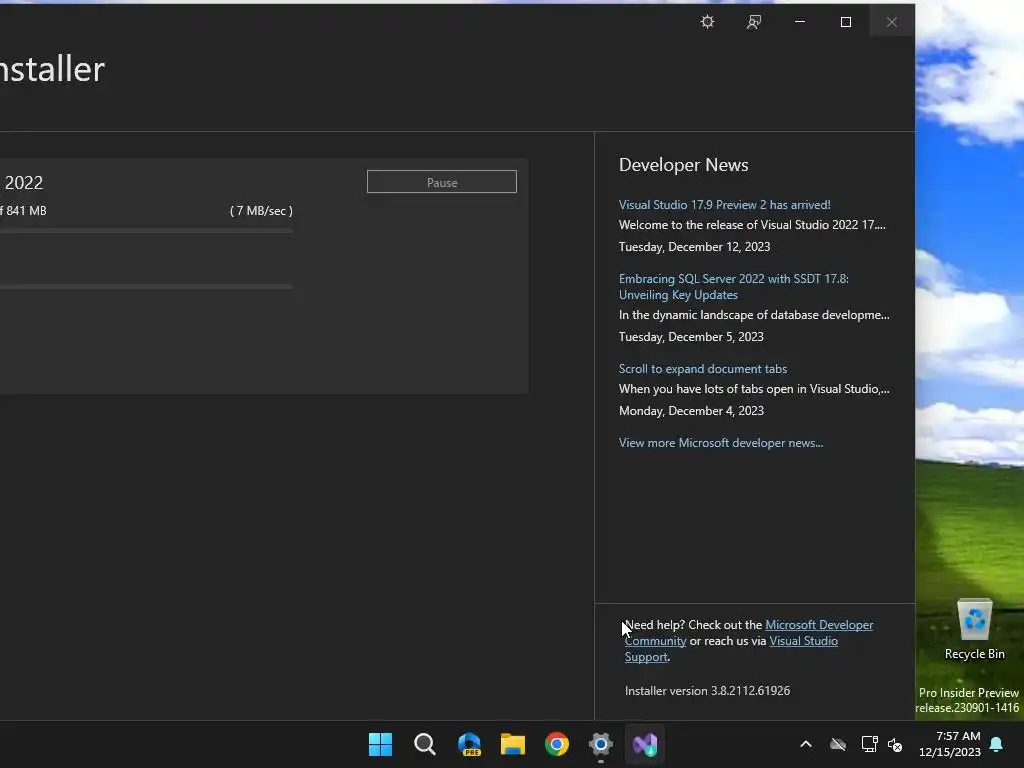Screen dimensions: 1024x768
Task: Open Windows Search from the taskbar
Action: (x=424, y=744)
